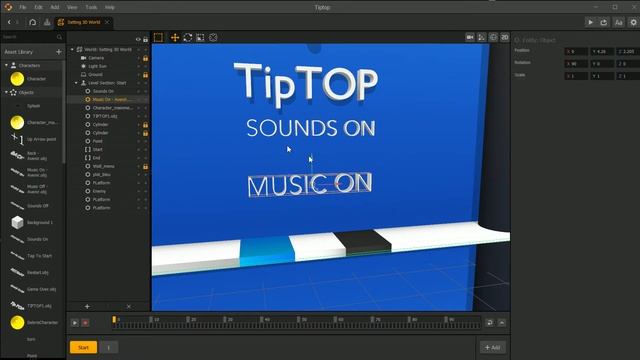Screen dimensions: 640x360
Task: Run the game with the top-right play icon
Action: (x=590, y=22)
